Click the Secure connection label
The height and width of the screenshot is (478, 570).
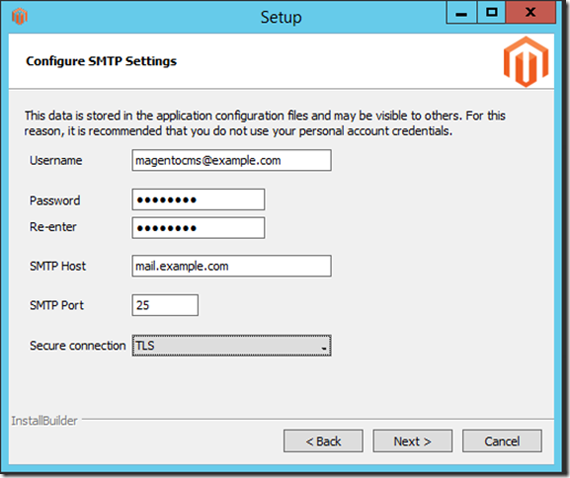[77, 345]
